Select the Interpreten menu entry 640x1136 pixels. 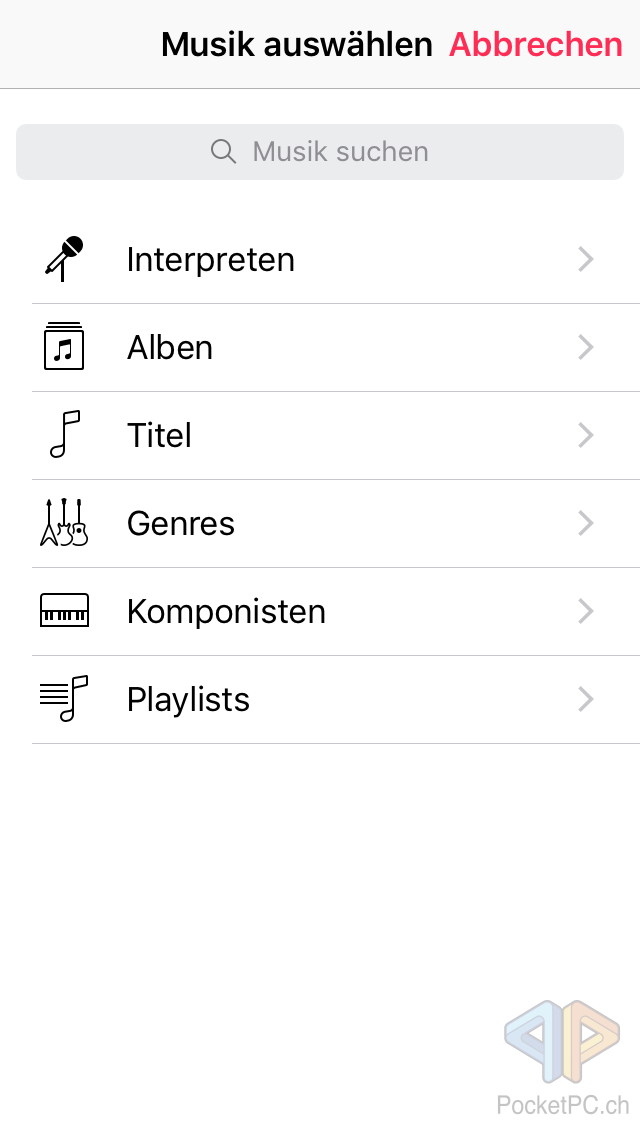[x=211, y=260]
